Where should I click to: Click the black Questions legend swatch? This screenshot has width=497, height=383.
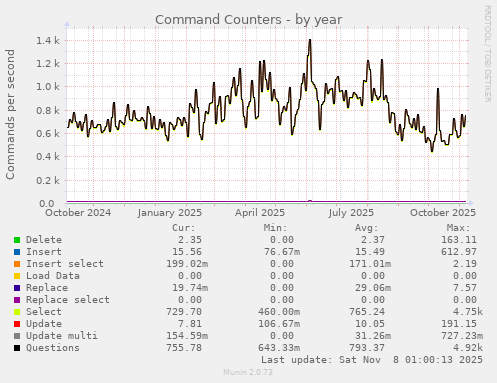[x=17, y=348]
